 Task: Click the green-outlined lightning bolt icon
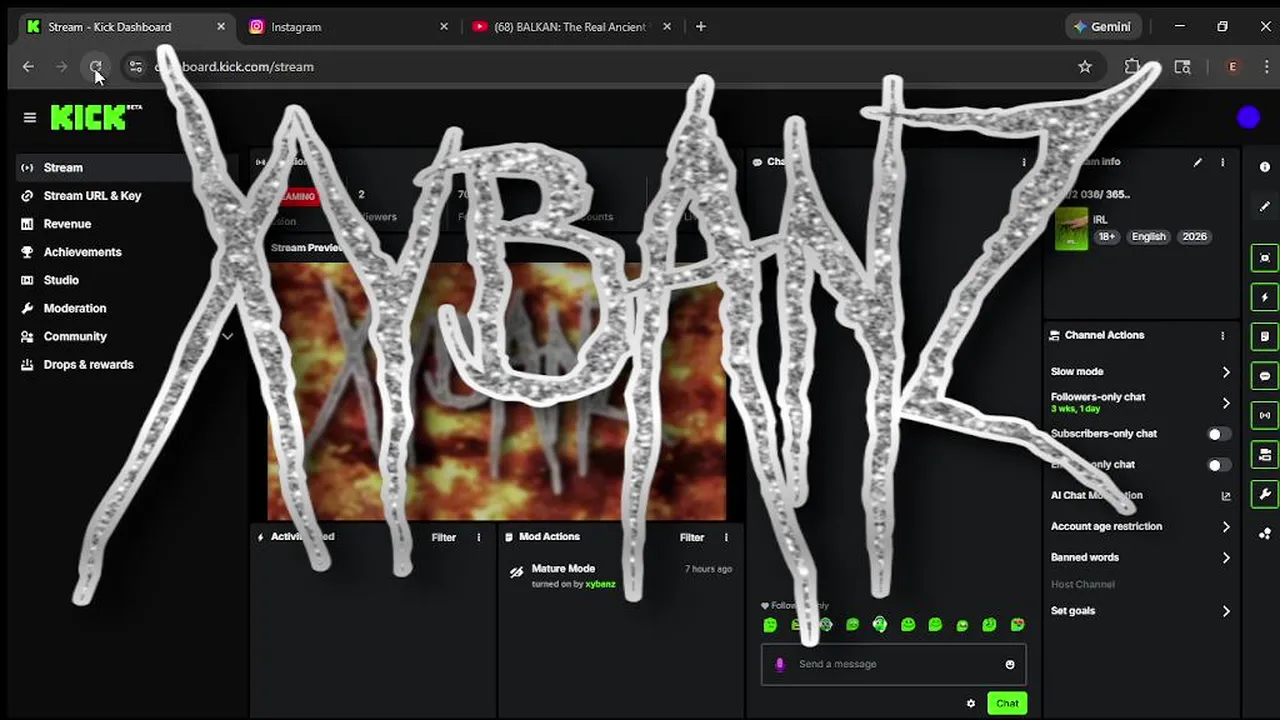tap(1265, 297)
